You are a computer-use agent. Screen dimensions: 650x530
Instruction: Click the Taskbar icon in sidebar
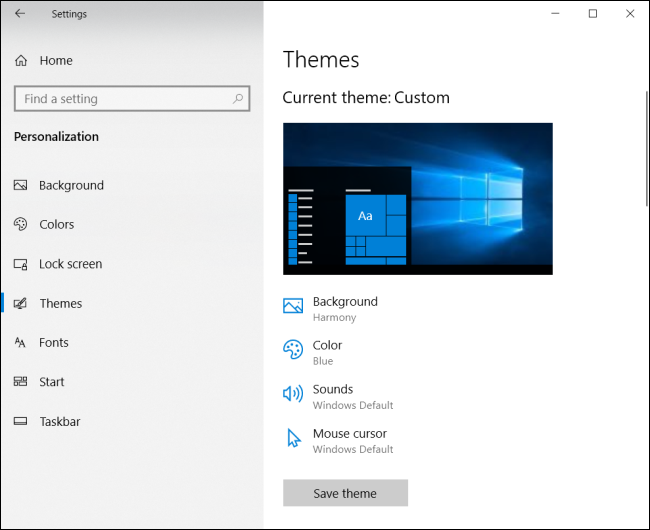(20, 422)
